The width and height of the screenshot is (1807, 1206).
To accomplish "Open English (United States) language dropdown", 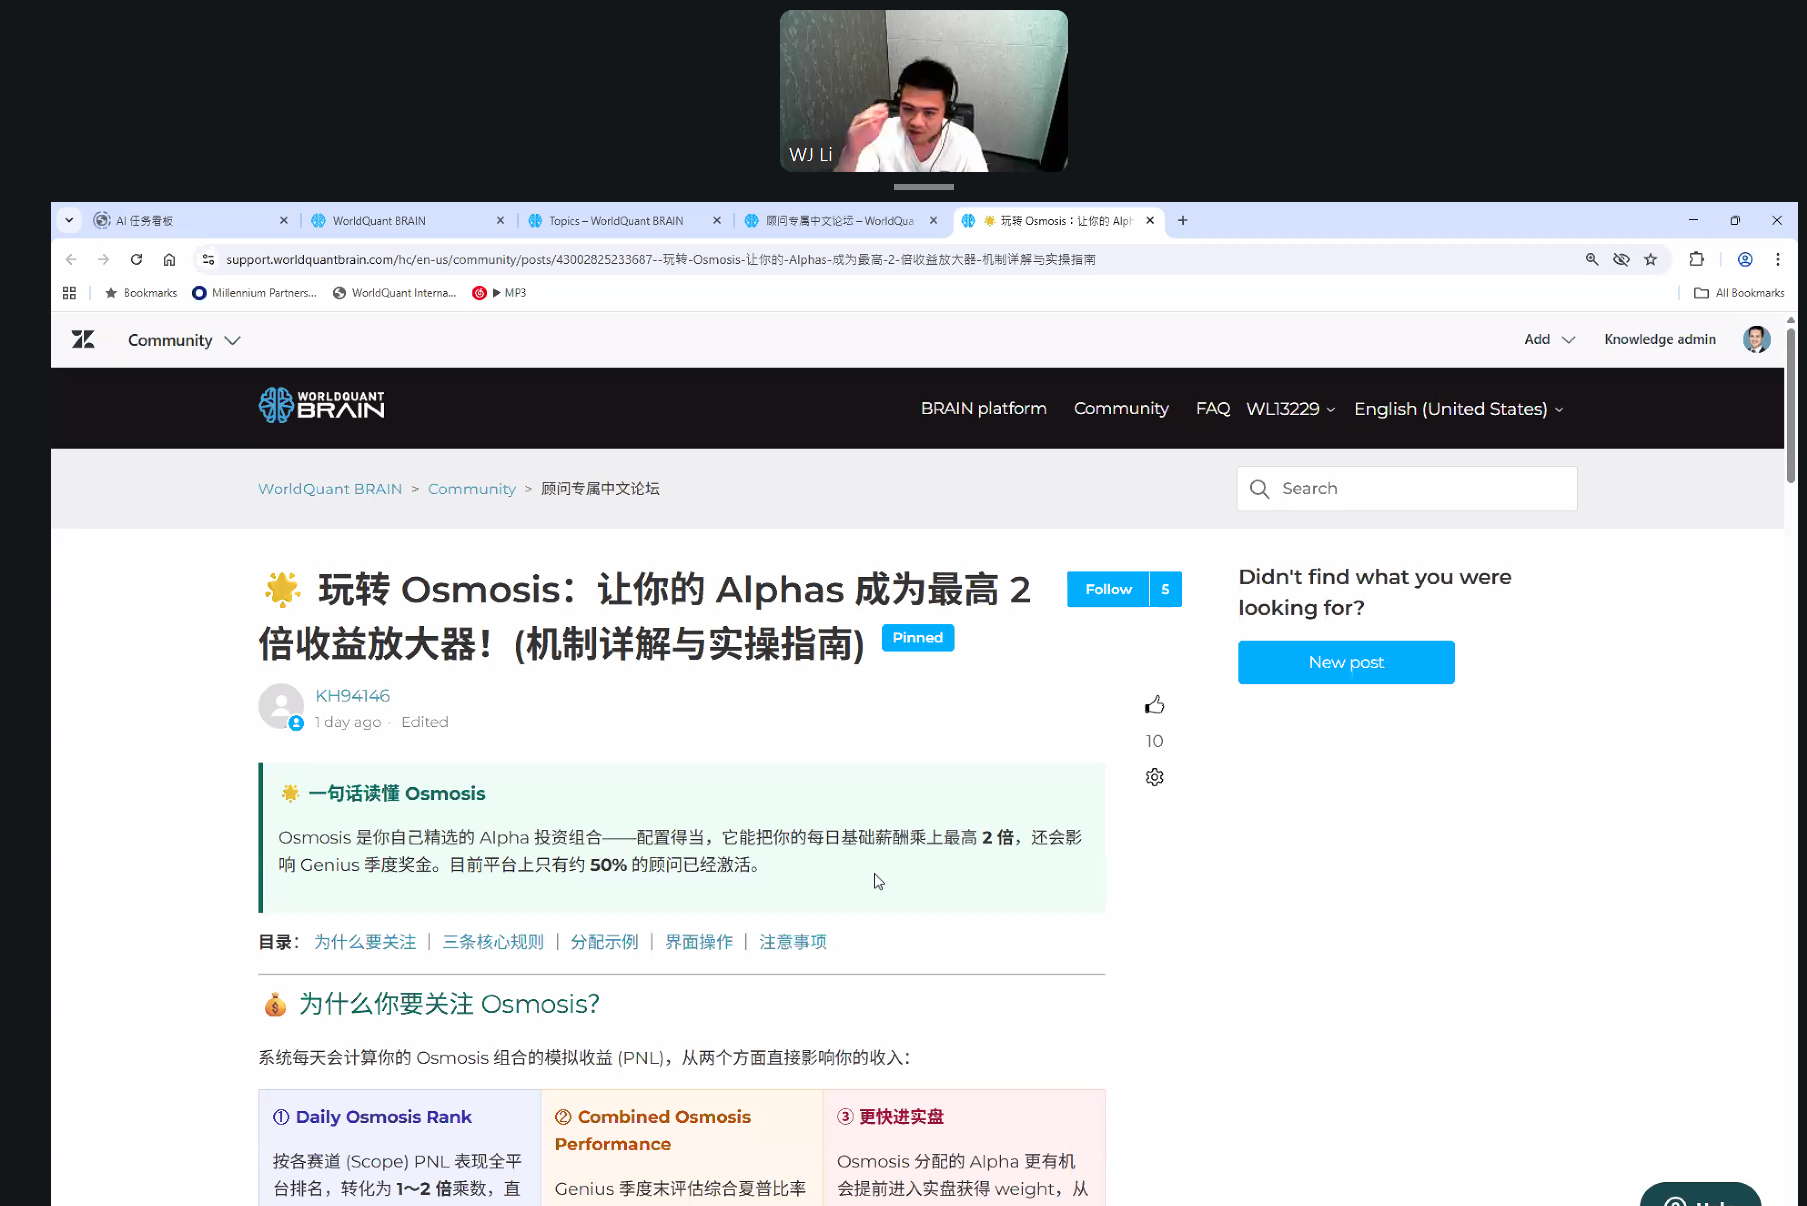I will (x=1459, y=409).
